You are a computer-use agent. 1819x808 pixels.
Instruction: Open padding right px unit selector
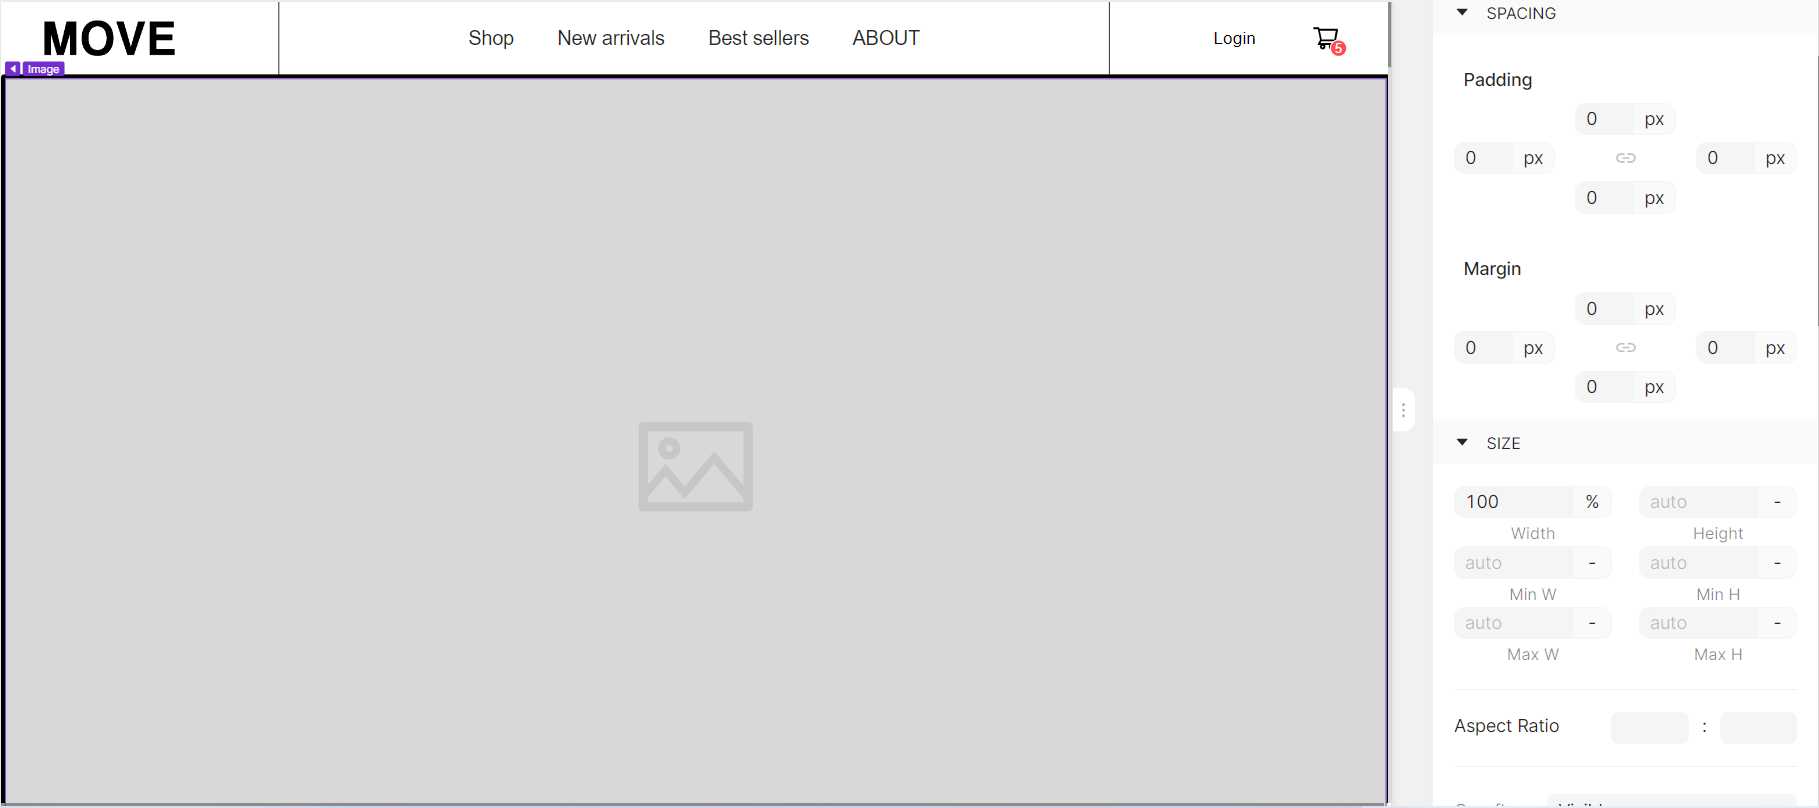[x=1776, y=158]
